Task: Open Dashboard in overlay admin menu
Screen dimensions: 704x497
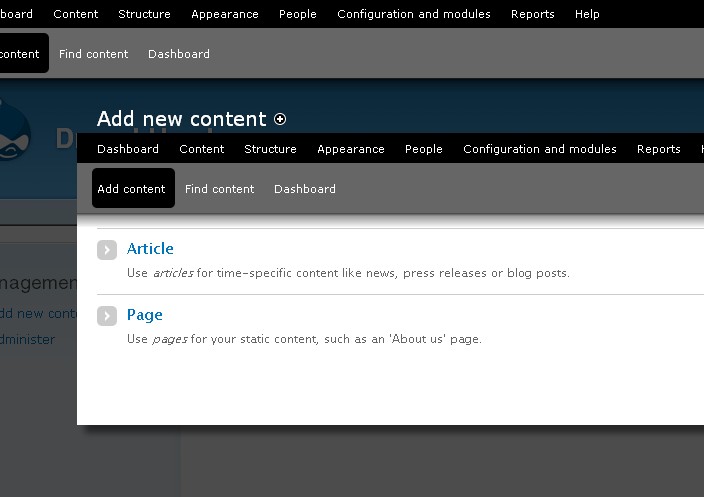Action: [128, 149]
